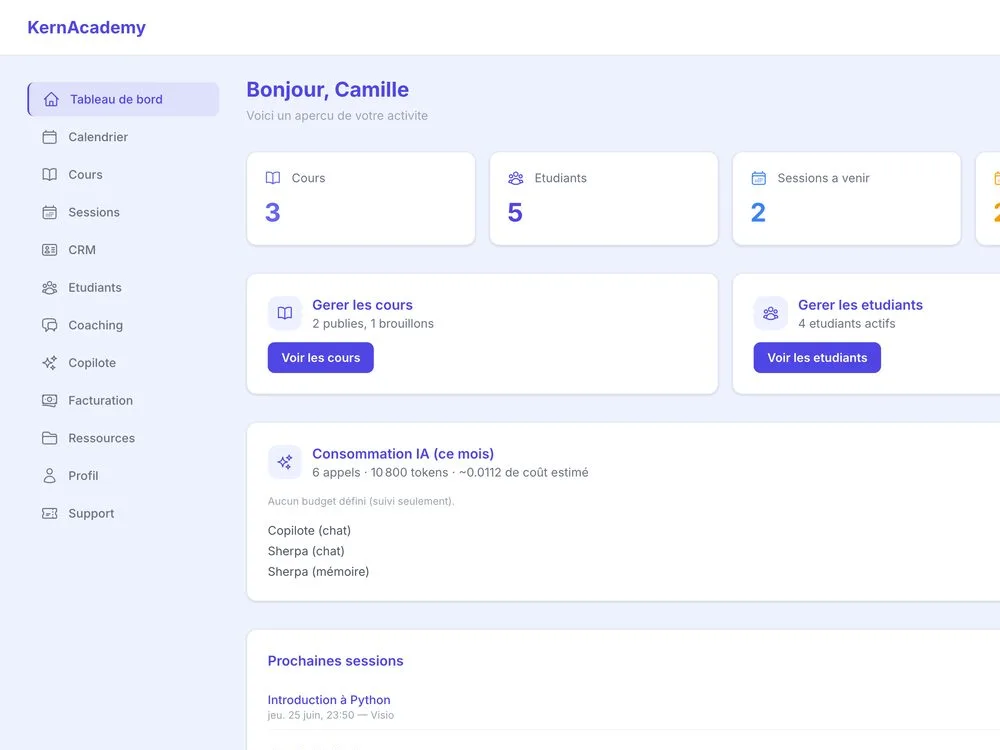The height and width of the screenshot is (750, 1000).
Task: Open the Introduction à Python session link
Action: point(329,700)
